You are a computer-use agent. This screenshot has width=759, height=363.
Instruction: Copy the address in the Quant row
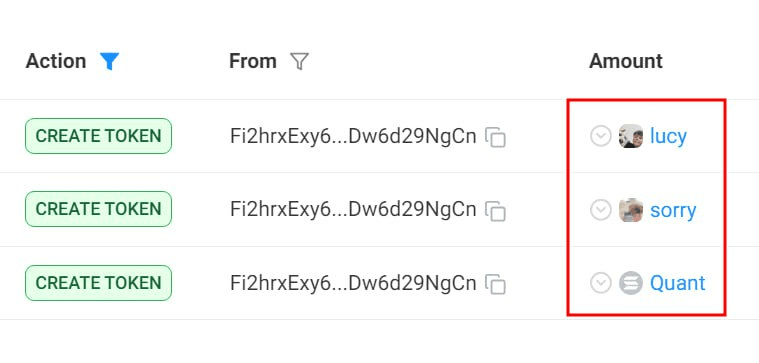click(496, 284)
